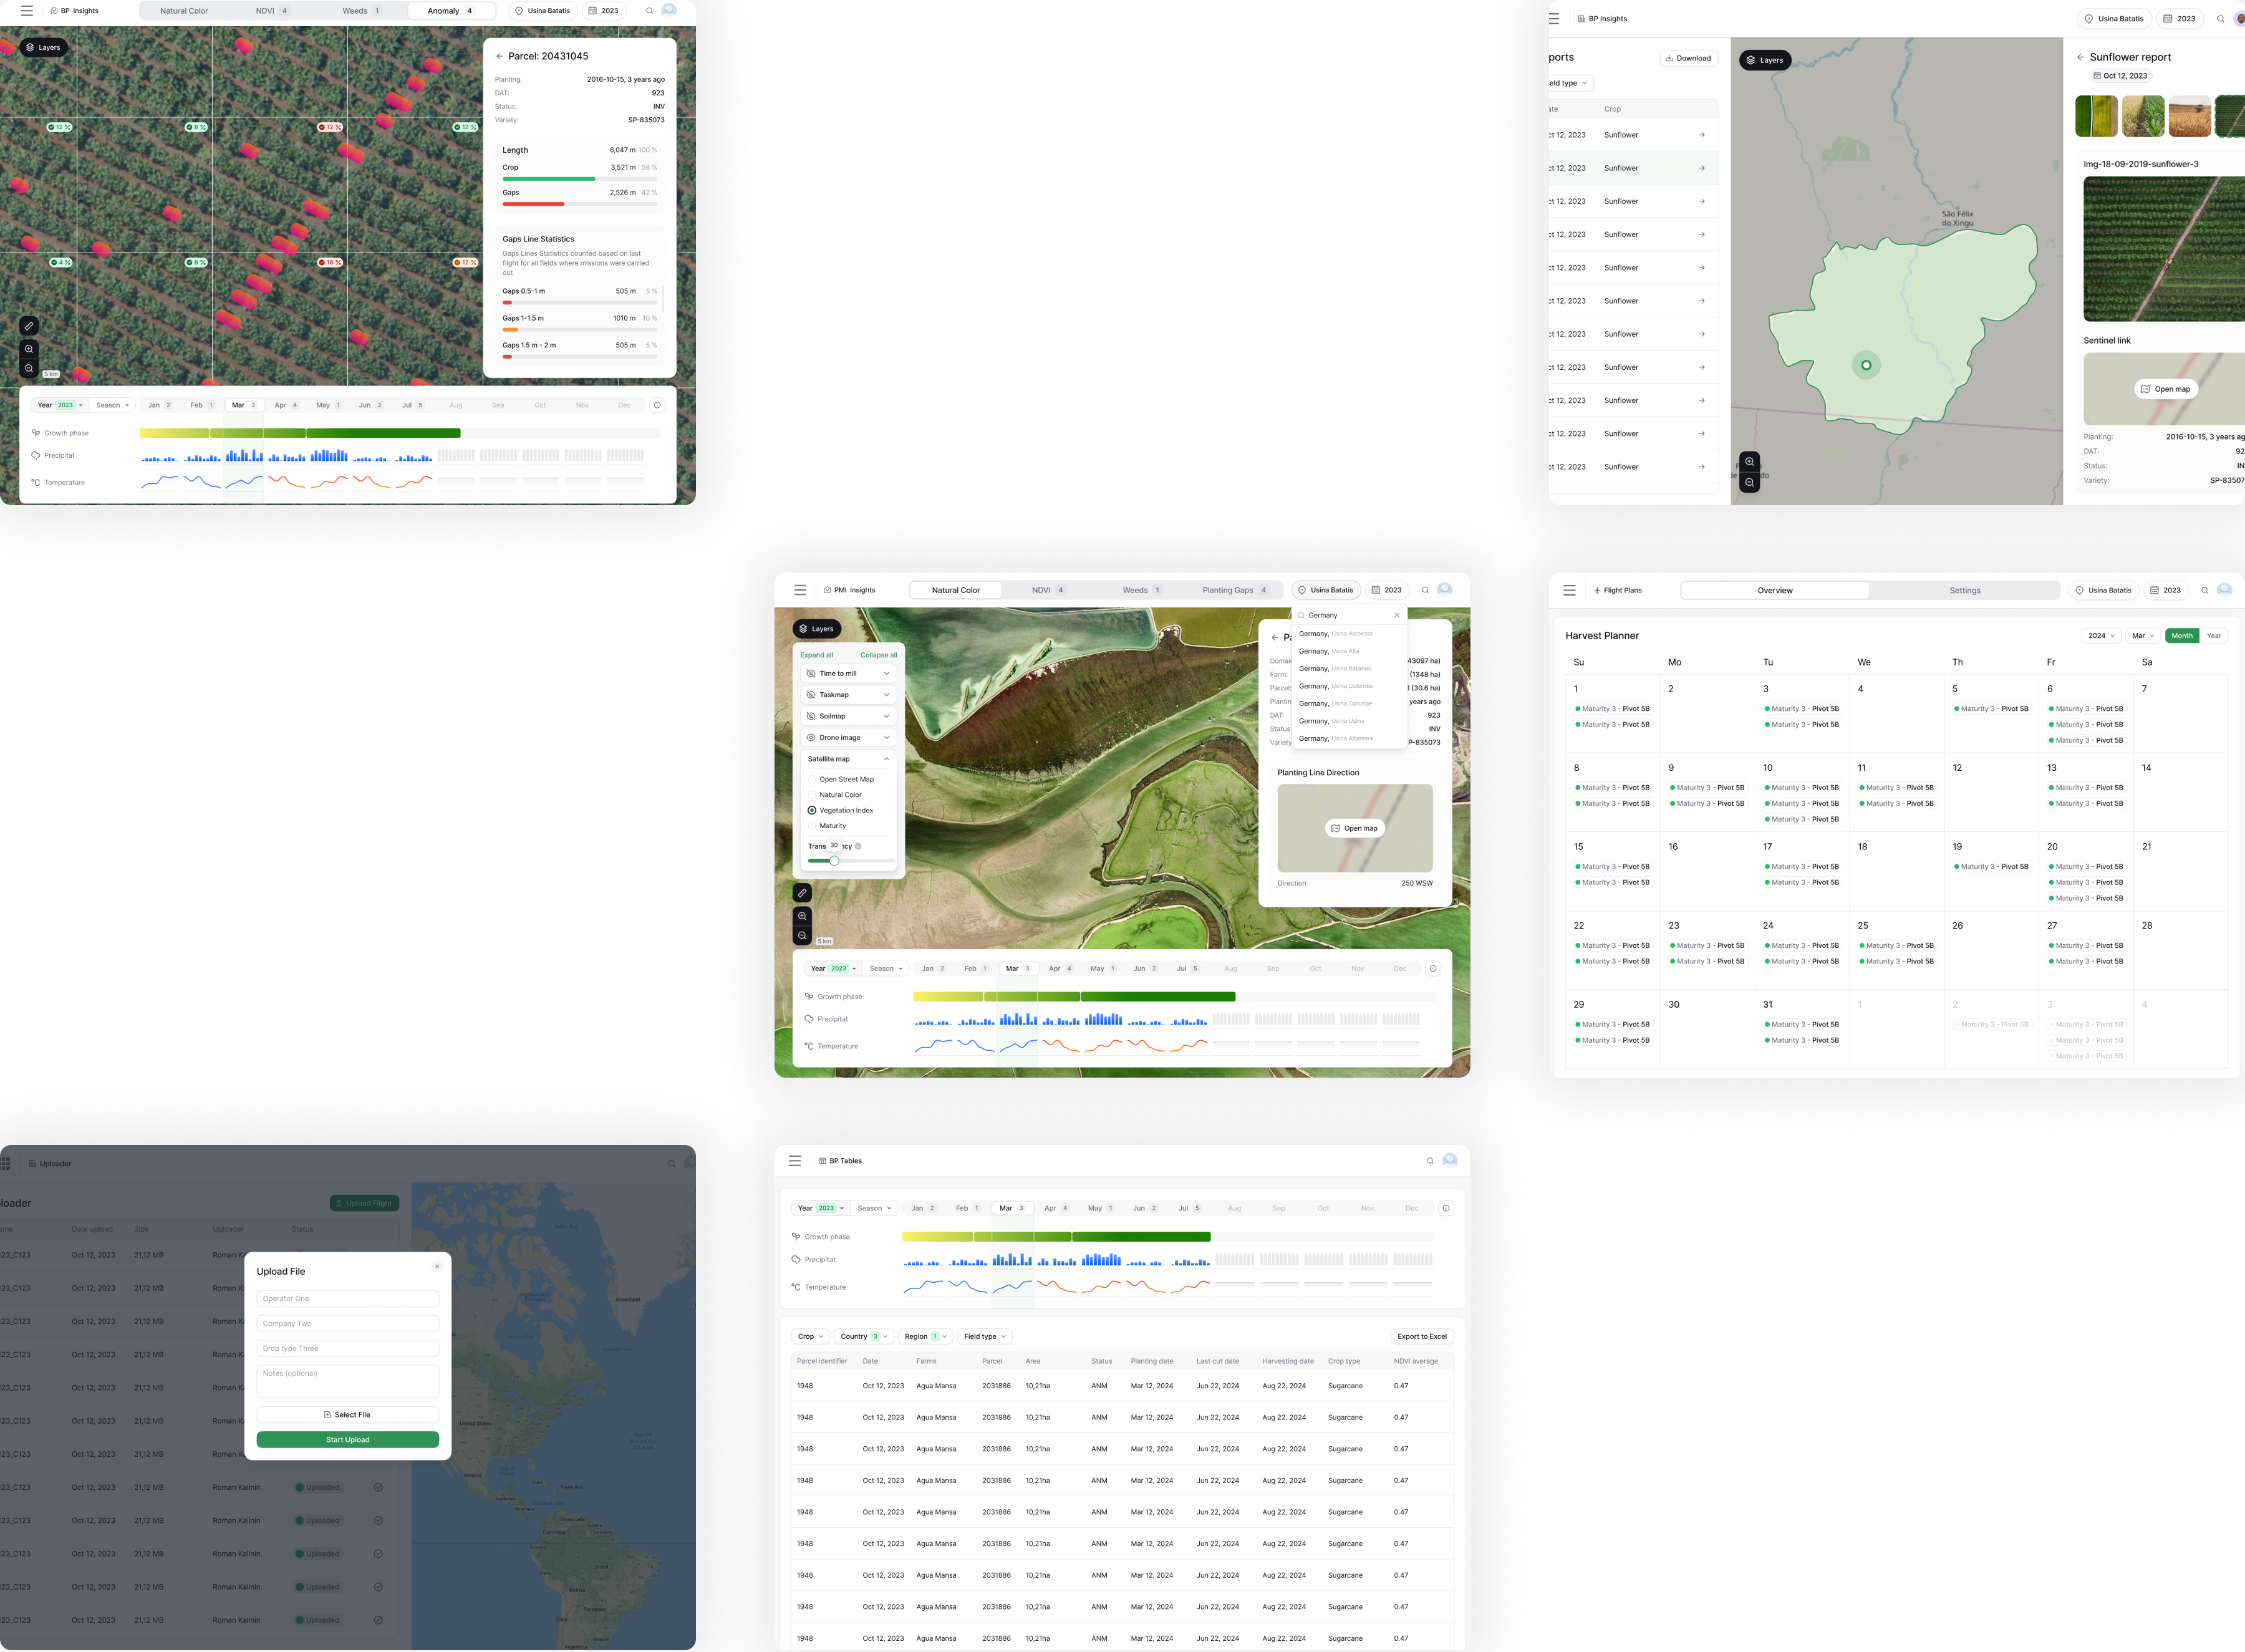Image resolution: width=2245 pixels, height=1652 pixels.
Task: Open the Country filter dropdown in BP Tables
Action: [863, 1336]
